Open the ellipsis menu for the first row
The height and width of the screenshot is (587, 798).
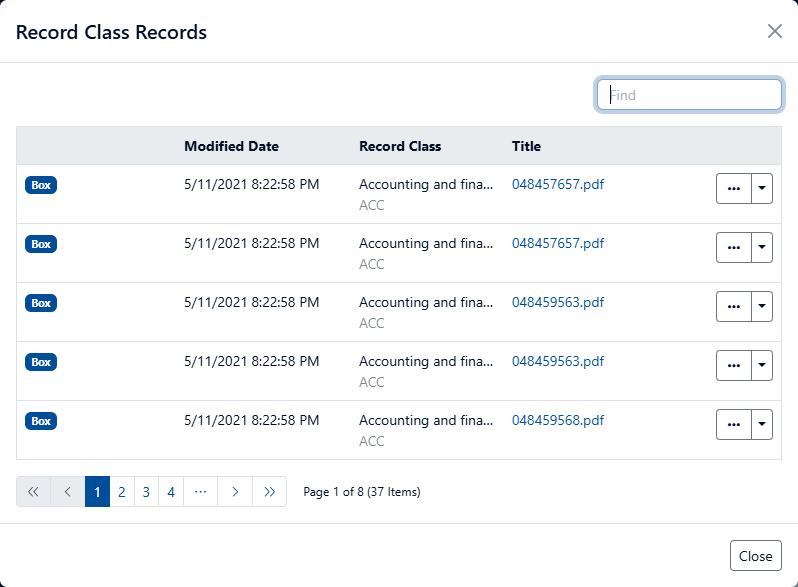[733, 189]
